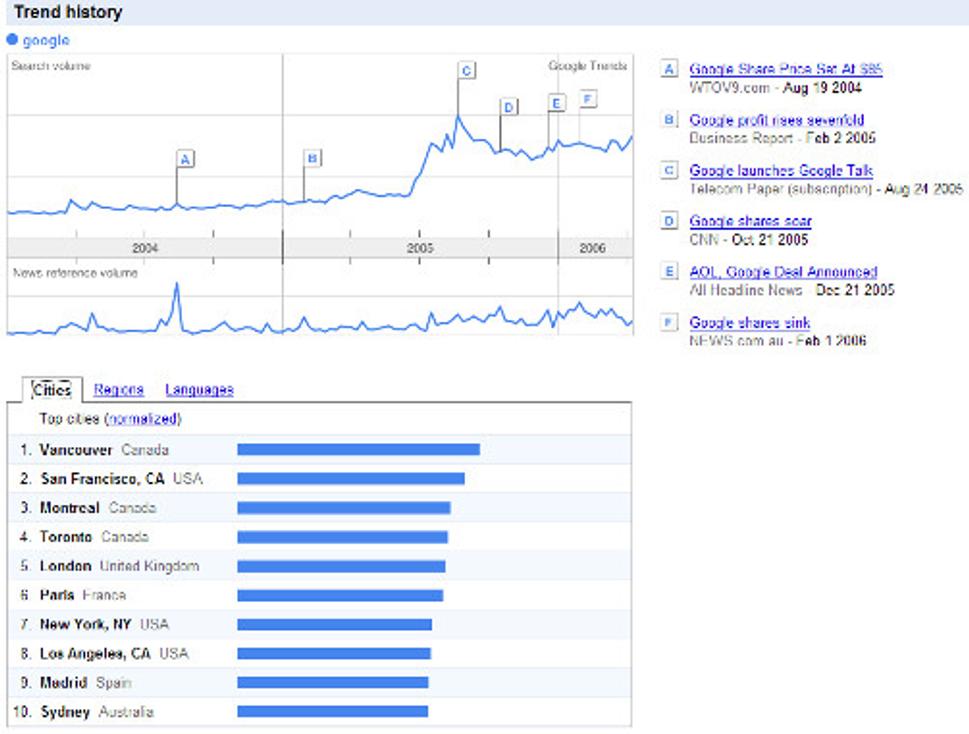The width and height of the screenshot is (969, 734).
Task: Click the CNN source line dated Oct 21 2005
Action: (748, 239)
